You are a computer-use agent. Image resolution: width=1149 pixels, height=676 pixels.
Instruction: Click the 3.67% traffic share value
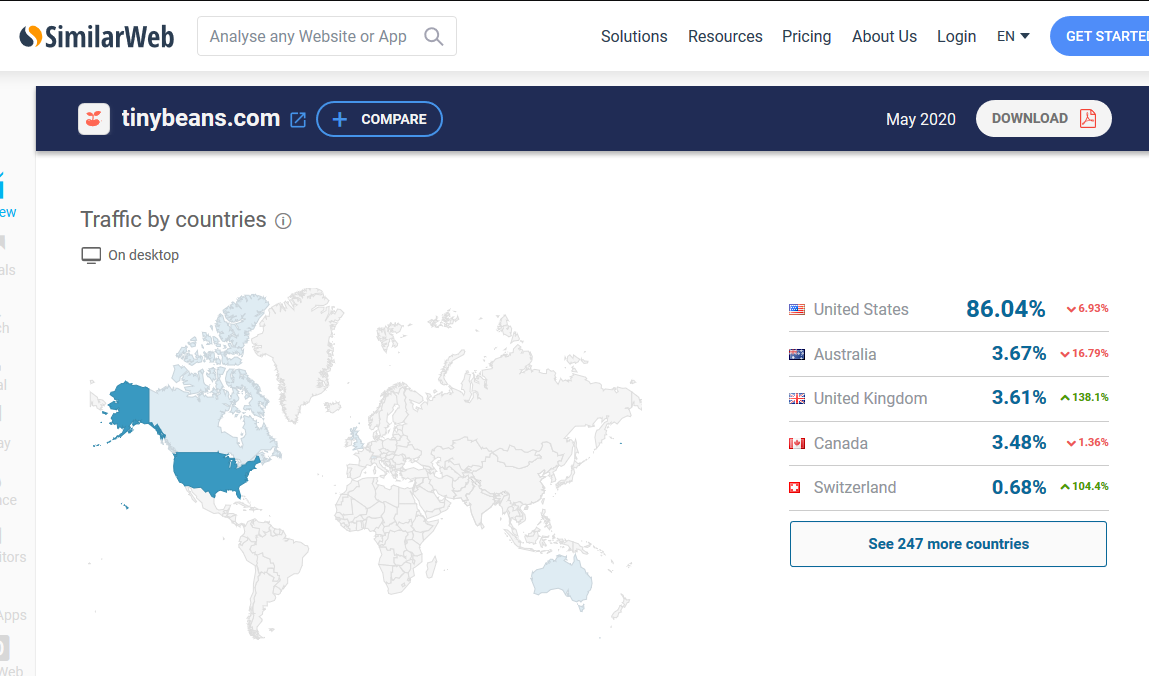[x=1019, y=354]
